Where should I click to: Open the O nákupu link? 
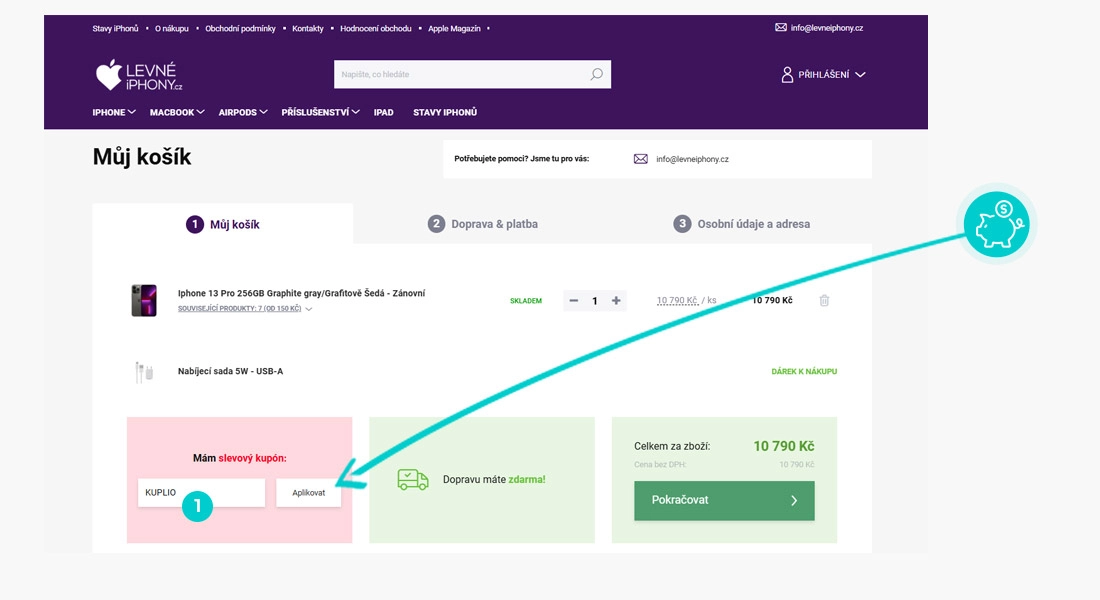tap(172, 29)
